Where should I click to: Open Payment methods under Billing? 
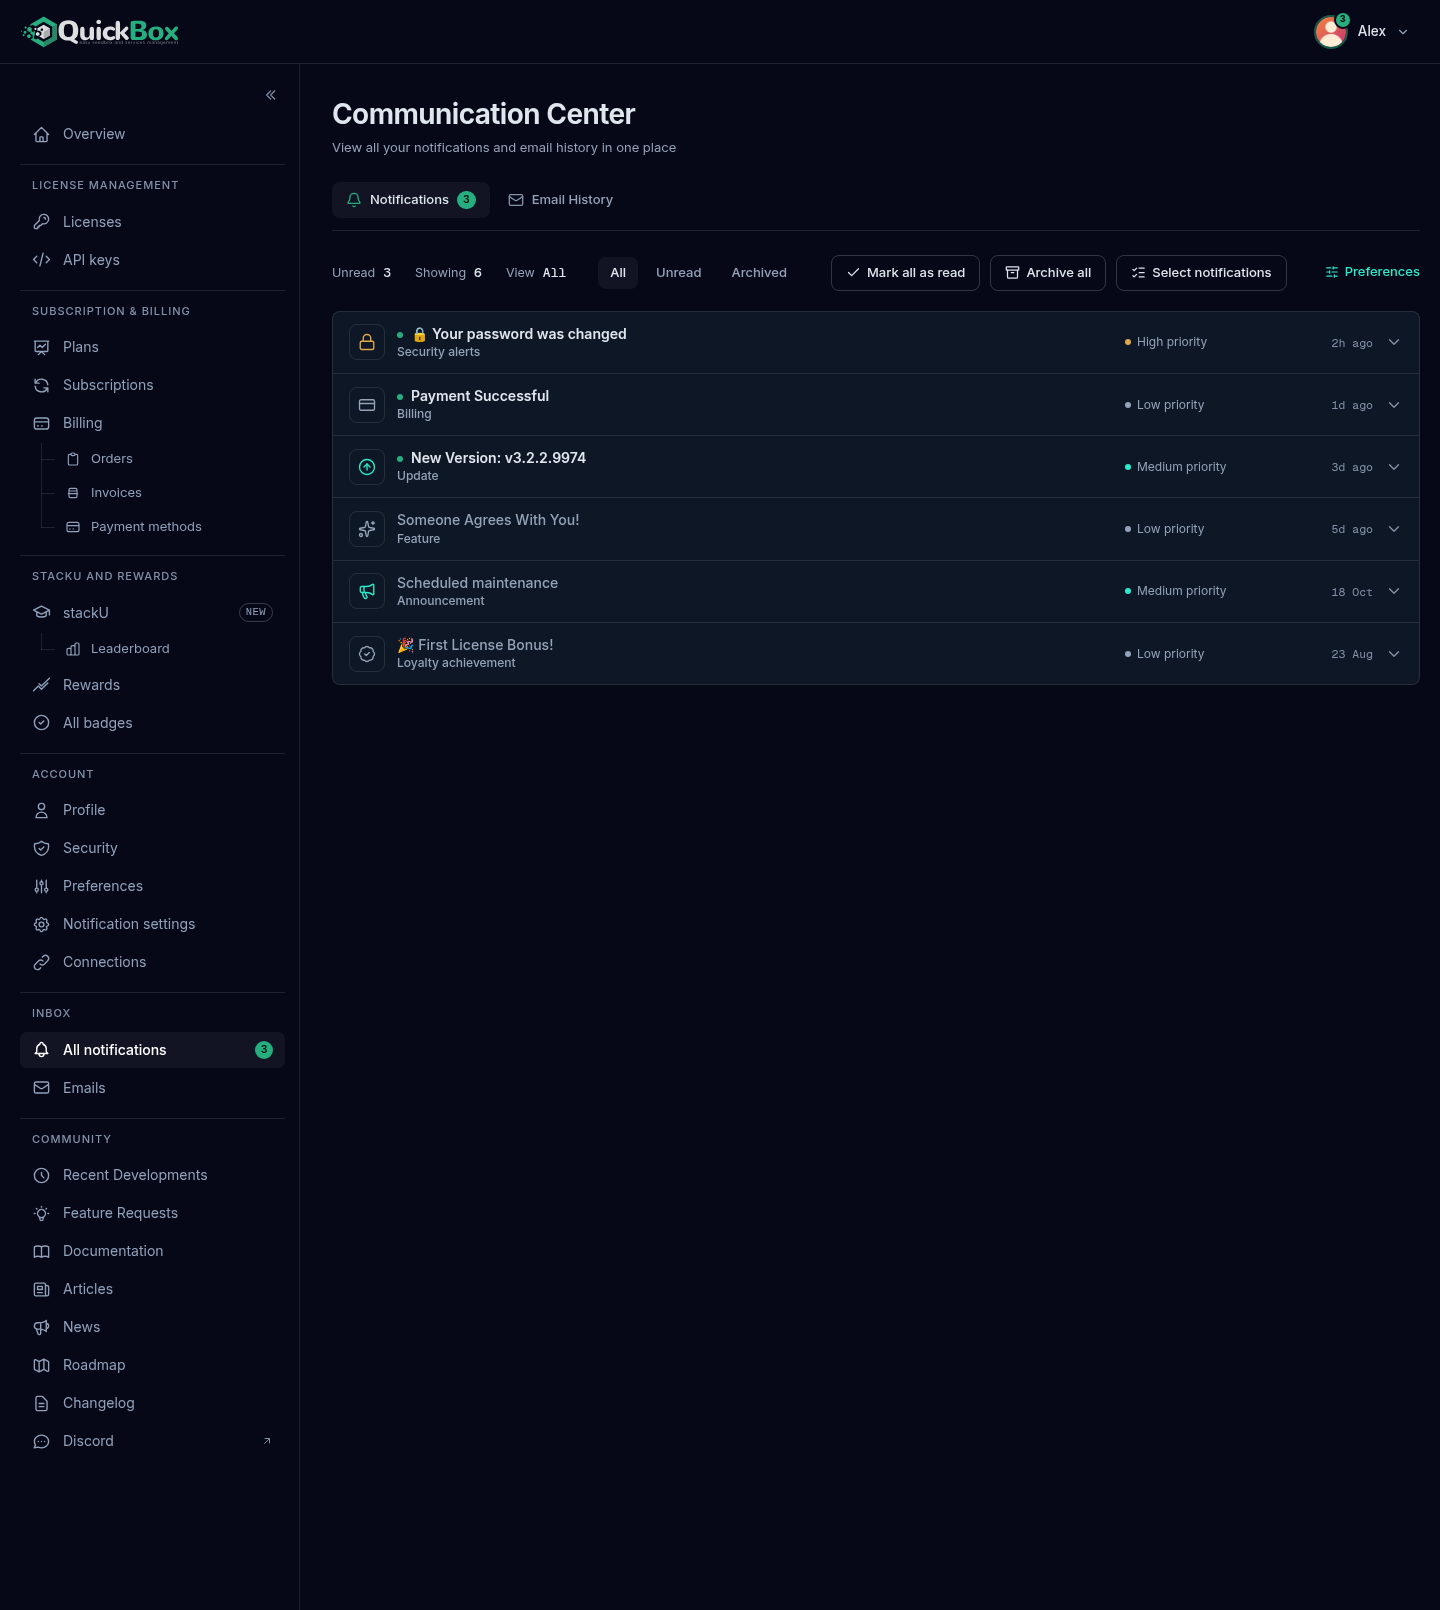click(x=169, y=527)
